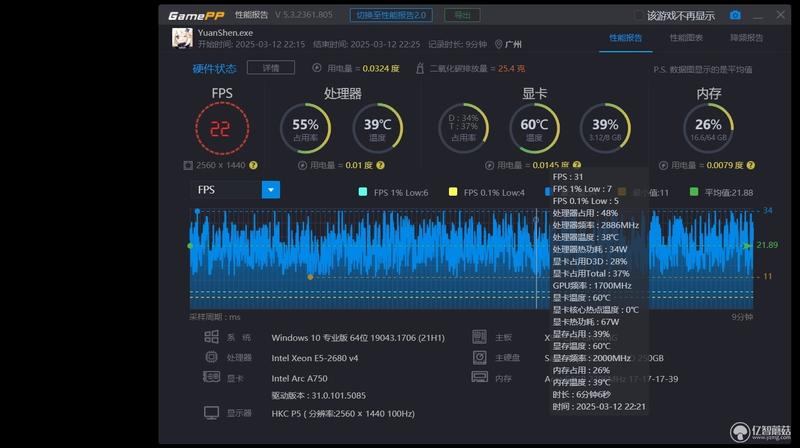Click the yellow FPS 0.1% Low legend swatch
Screen dimensions: 800x448
[453, 192]
